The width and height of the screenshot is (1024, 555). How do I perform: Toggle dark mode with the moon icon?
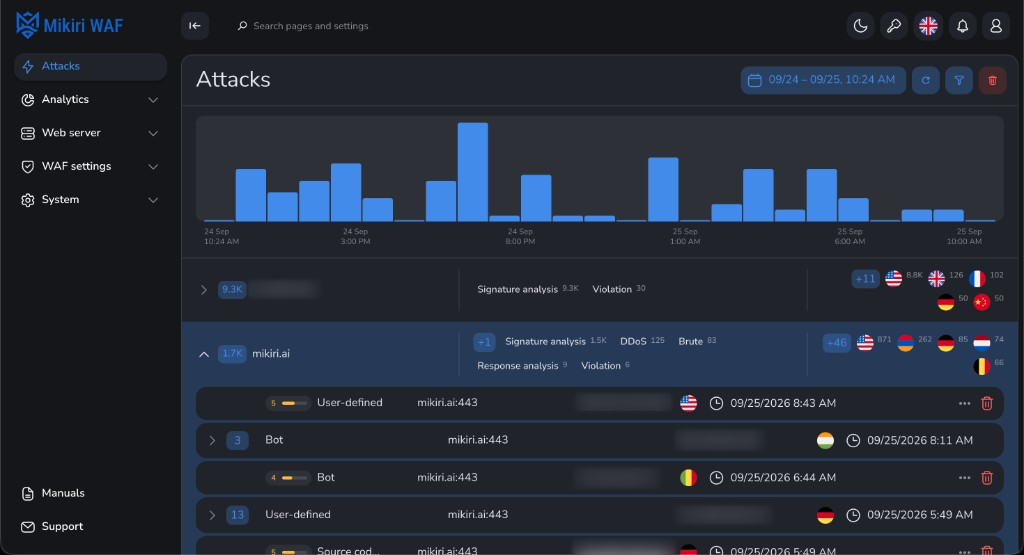pos(860,25)
